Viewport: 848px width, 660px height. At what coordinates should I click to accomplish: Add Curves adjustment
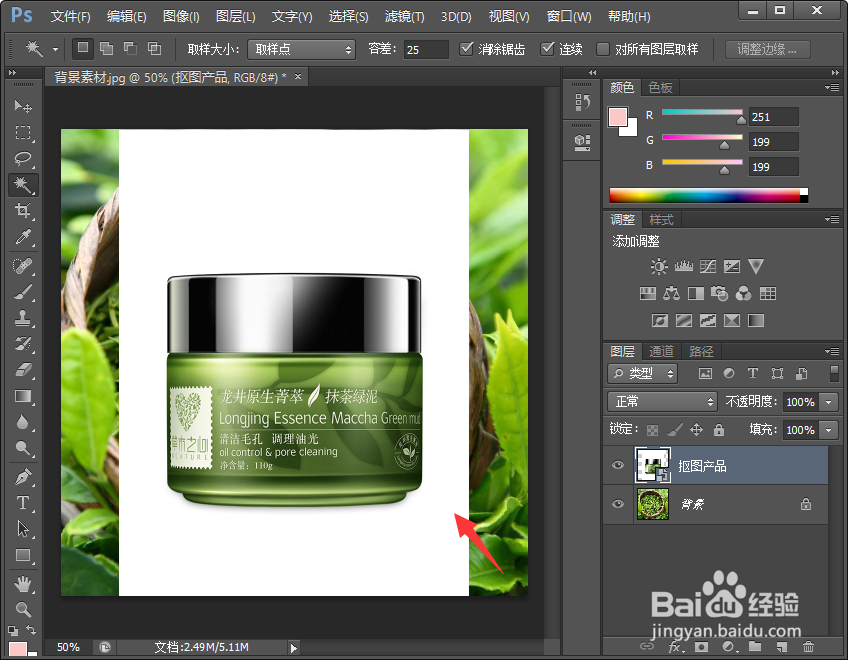tap(708, 266)
